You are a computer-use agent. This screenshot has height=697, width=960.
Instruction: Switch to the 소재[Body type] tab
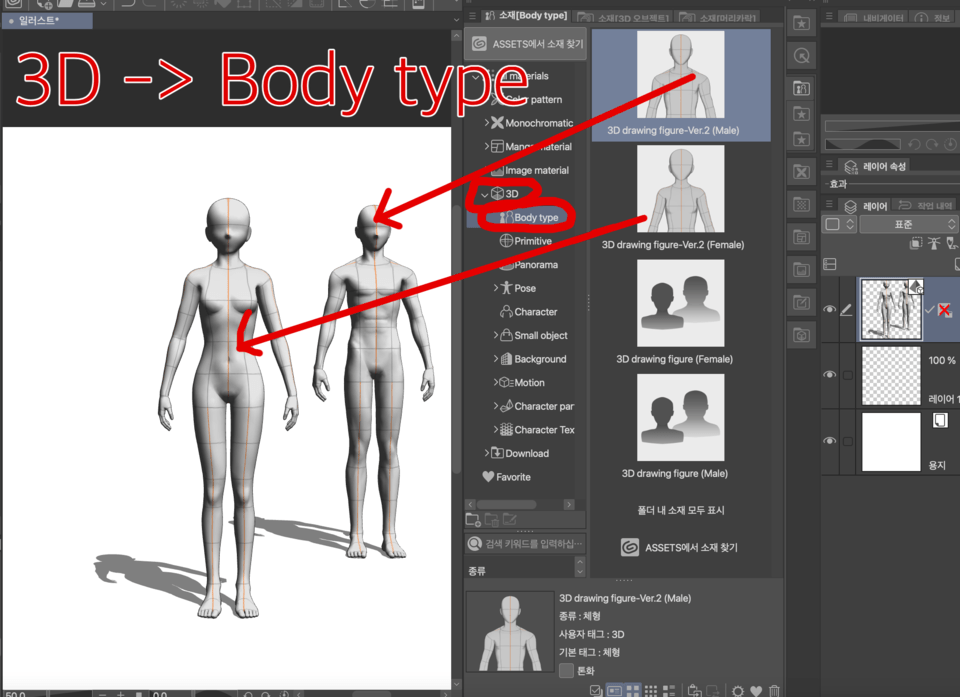coord(527,15)
